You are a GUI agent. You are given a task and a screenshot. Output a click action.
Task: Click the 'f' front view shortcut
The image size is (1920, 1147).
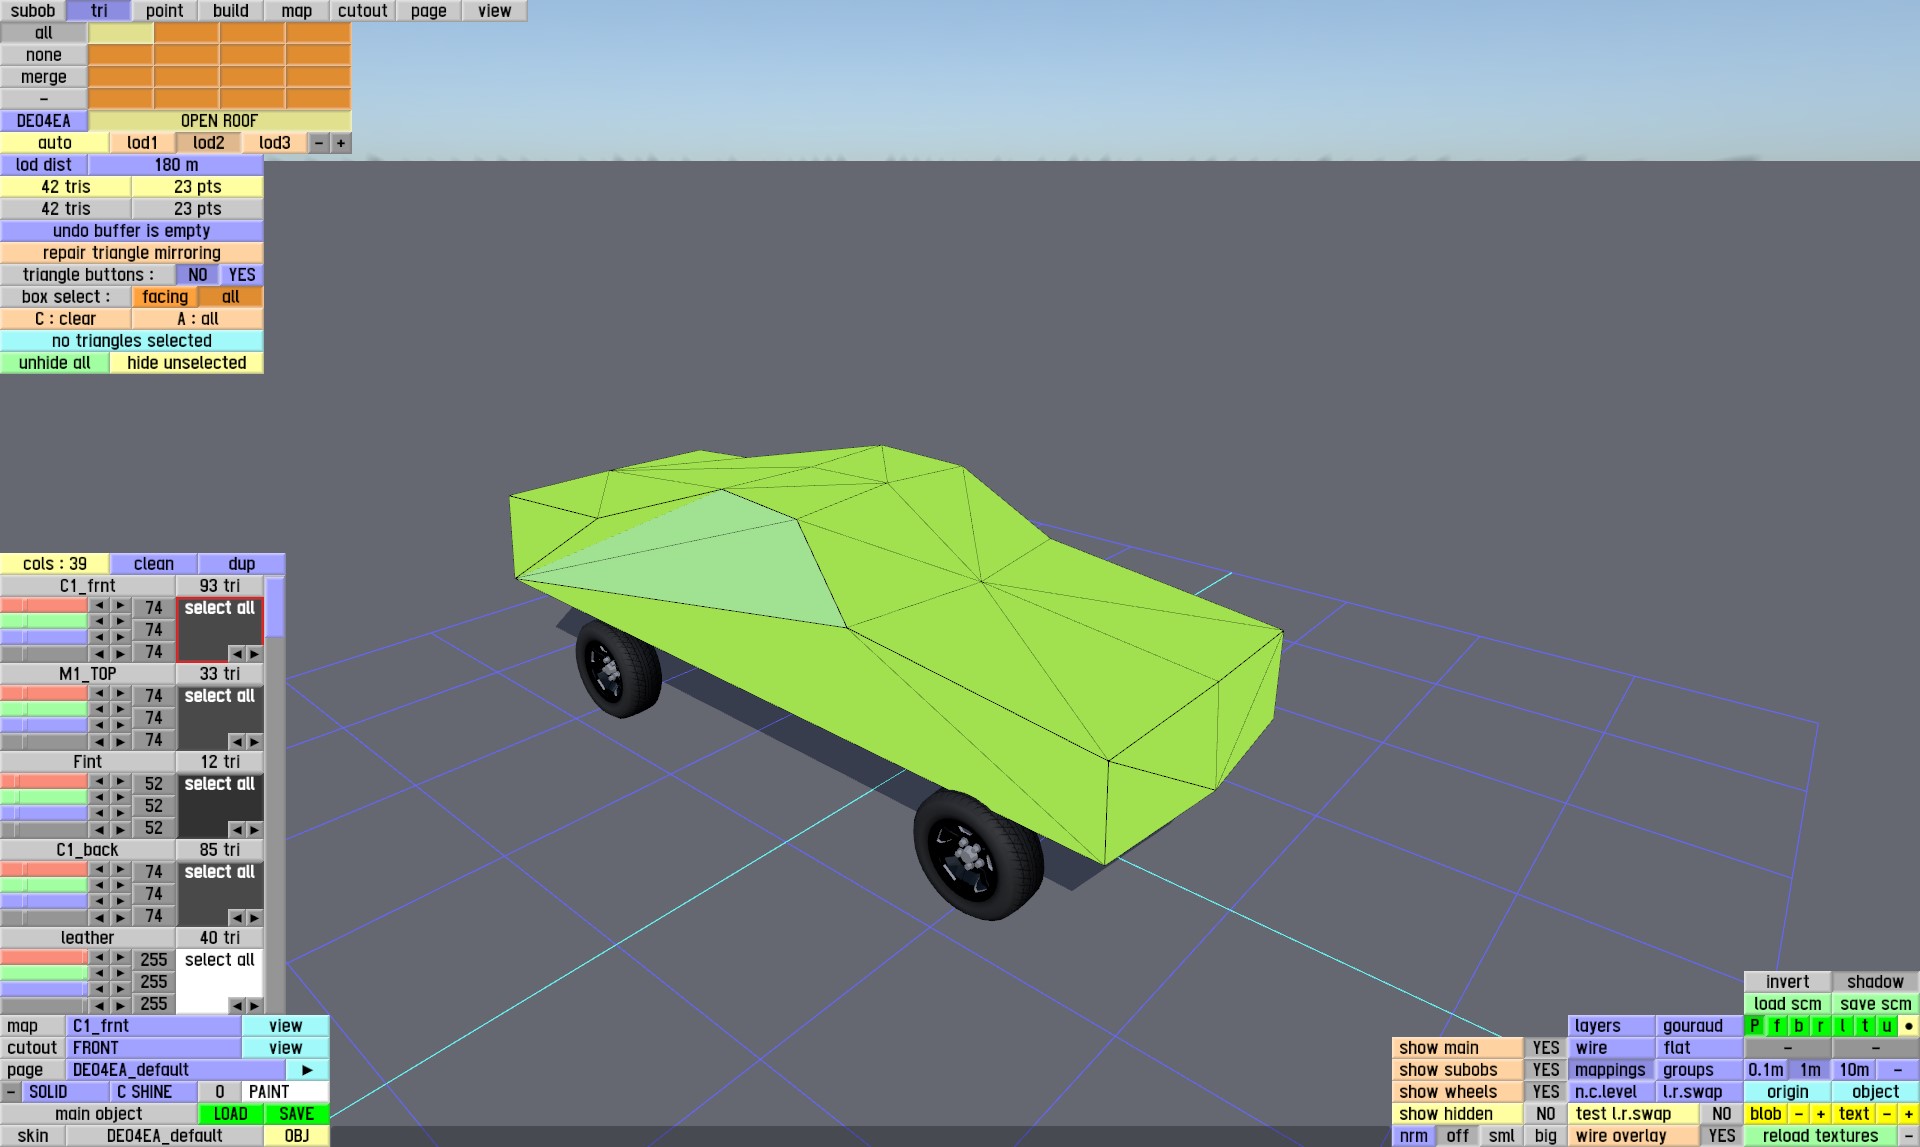click(x=1777, y=1026)
